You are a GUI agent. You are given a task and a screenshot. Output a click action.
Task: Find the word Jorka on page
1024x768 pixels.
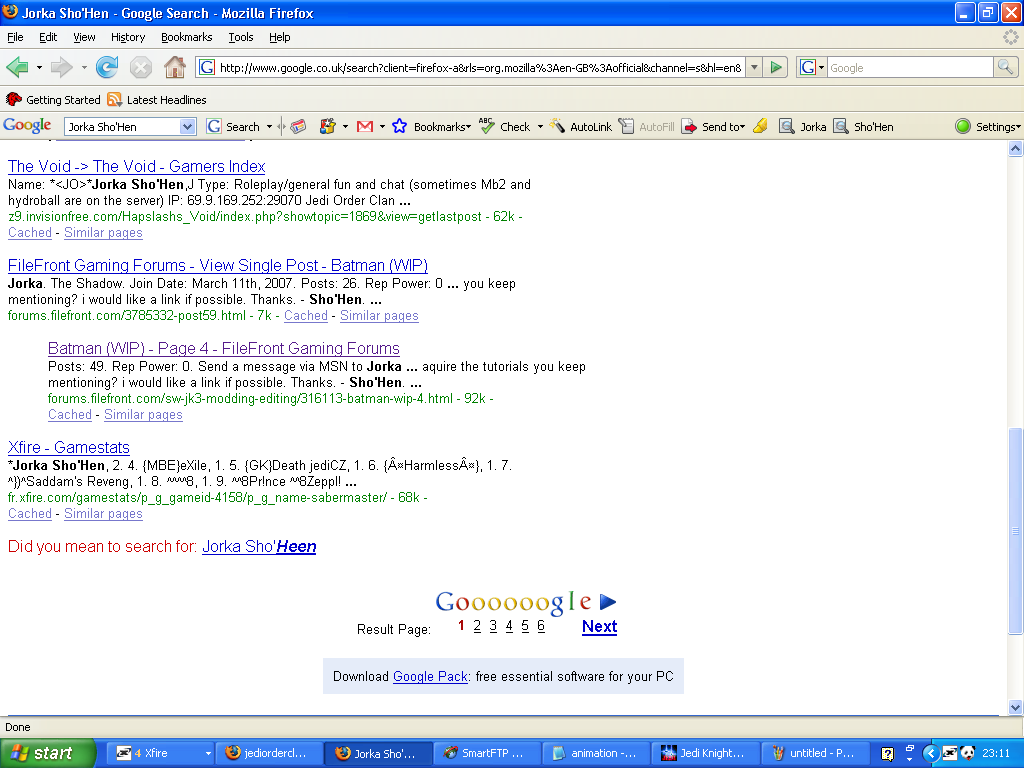[803, 127]
